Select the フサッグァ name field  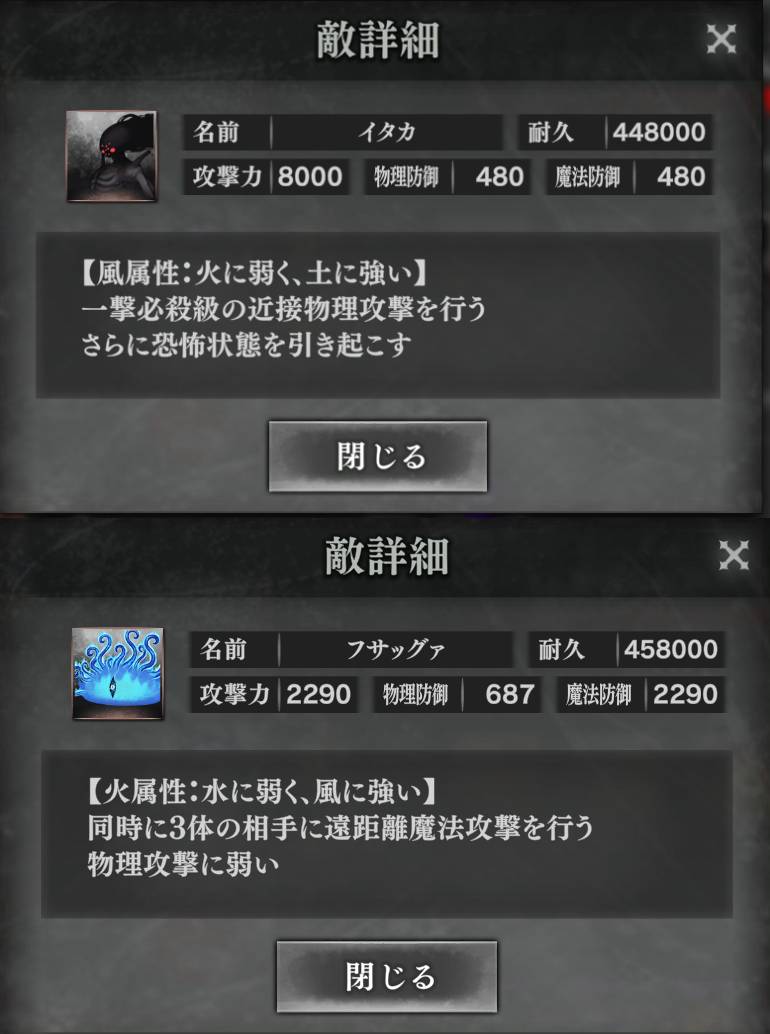click(x=396, y=650)
